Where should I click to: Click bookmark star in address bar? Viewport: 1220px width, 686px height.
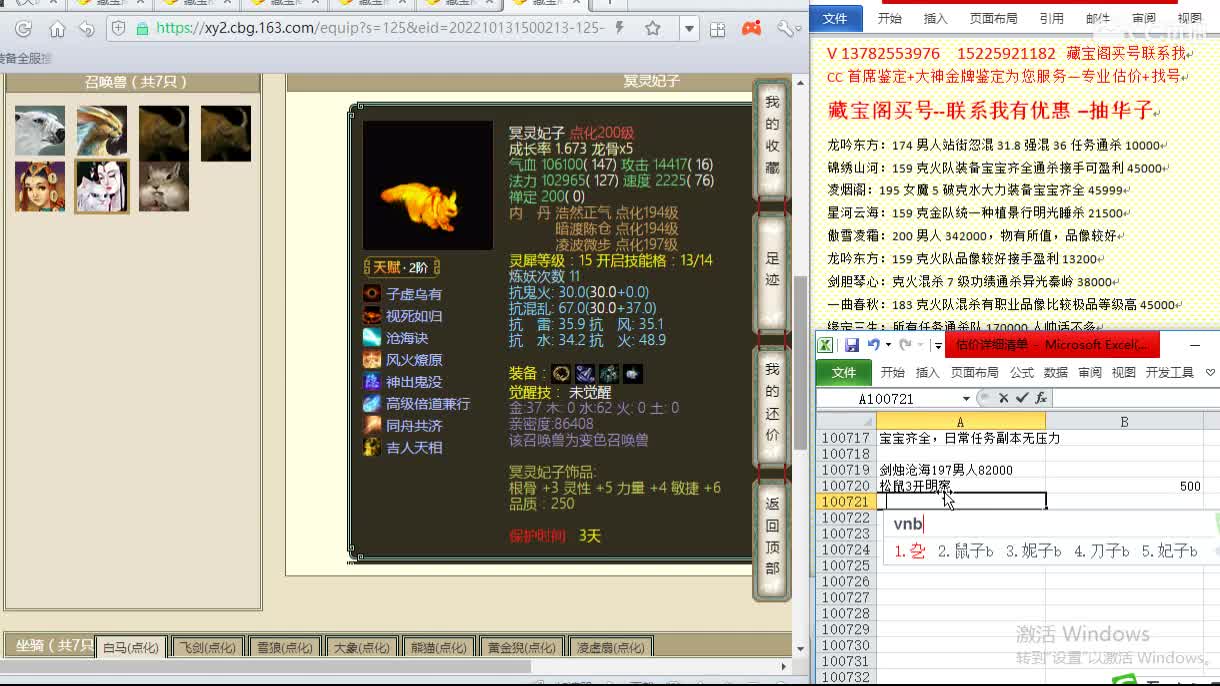click(652, 28)
